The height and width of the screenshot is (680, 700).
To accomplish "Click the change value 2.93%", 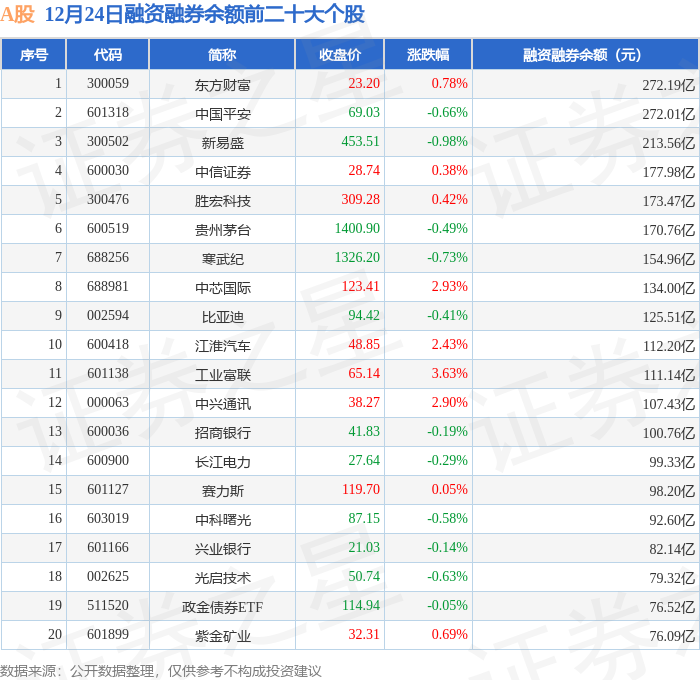I will coord(450,287).
